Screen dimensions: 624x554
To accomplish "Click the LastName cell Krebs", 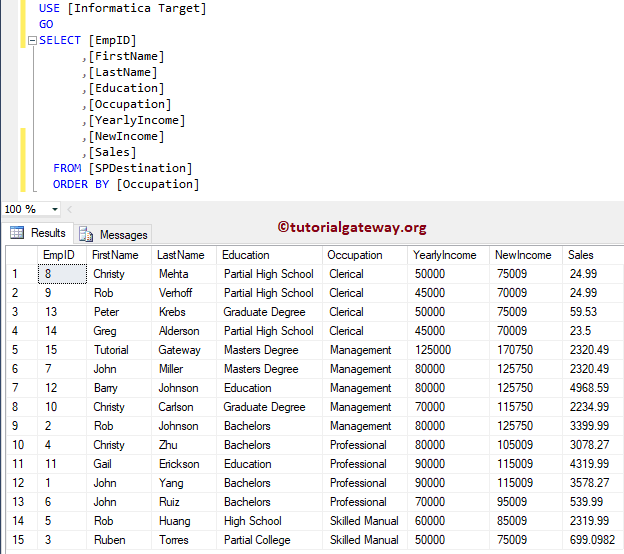I will (184, 312).
